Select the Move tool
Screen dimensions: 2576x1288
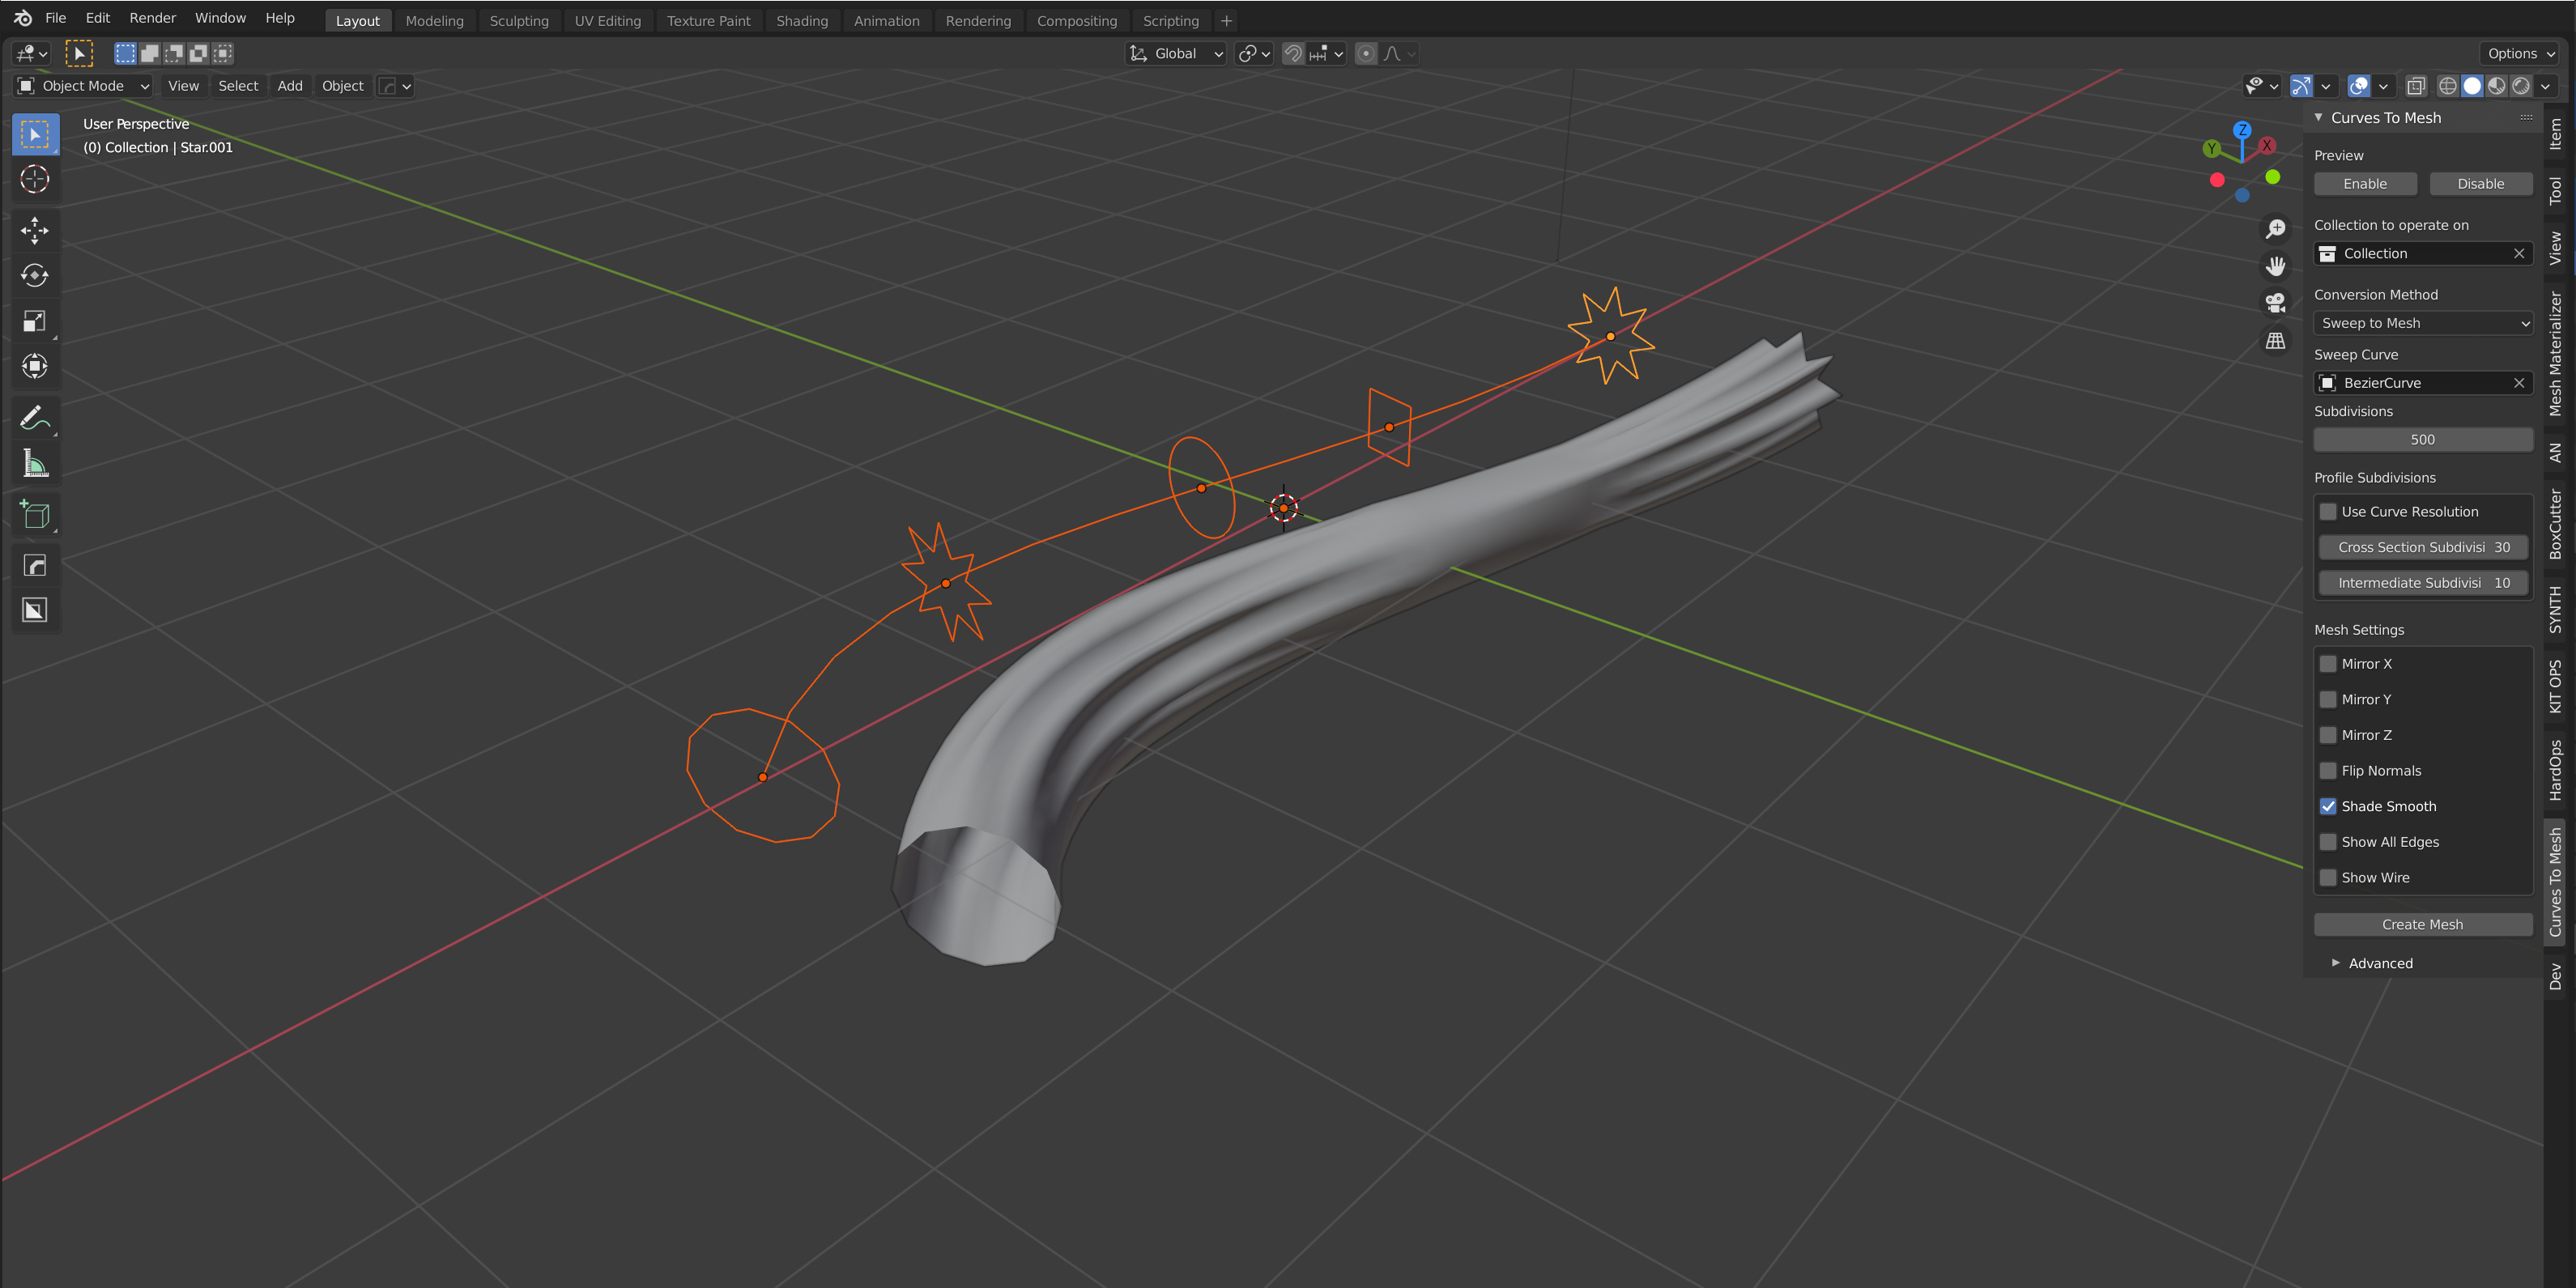coord(35,231)
